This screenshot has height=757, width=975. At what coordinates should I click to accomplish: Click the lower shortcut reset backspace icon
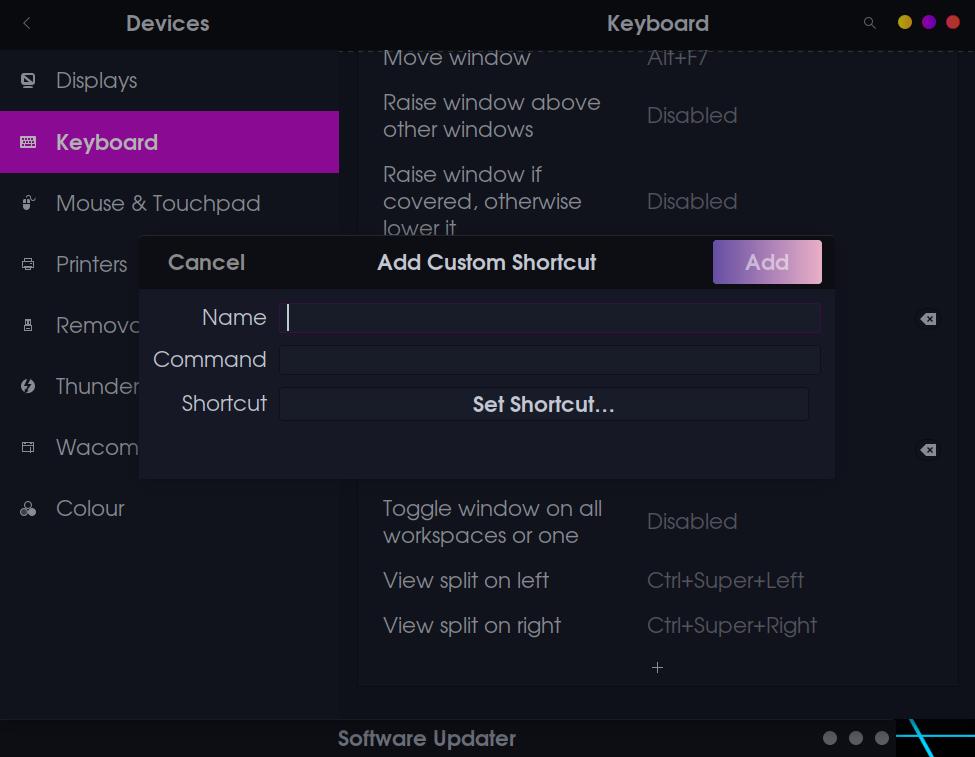point(928,450)
